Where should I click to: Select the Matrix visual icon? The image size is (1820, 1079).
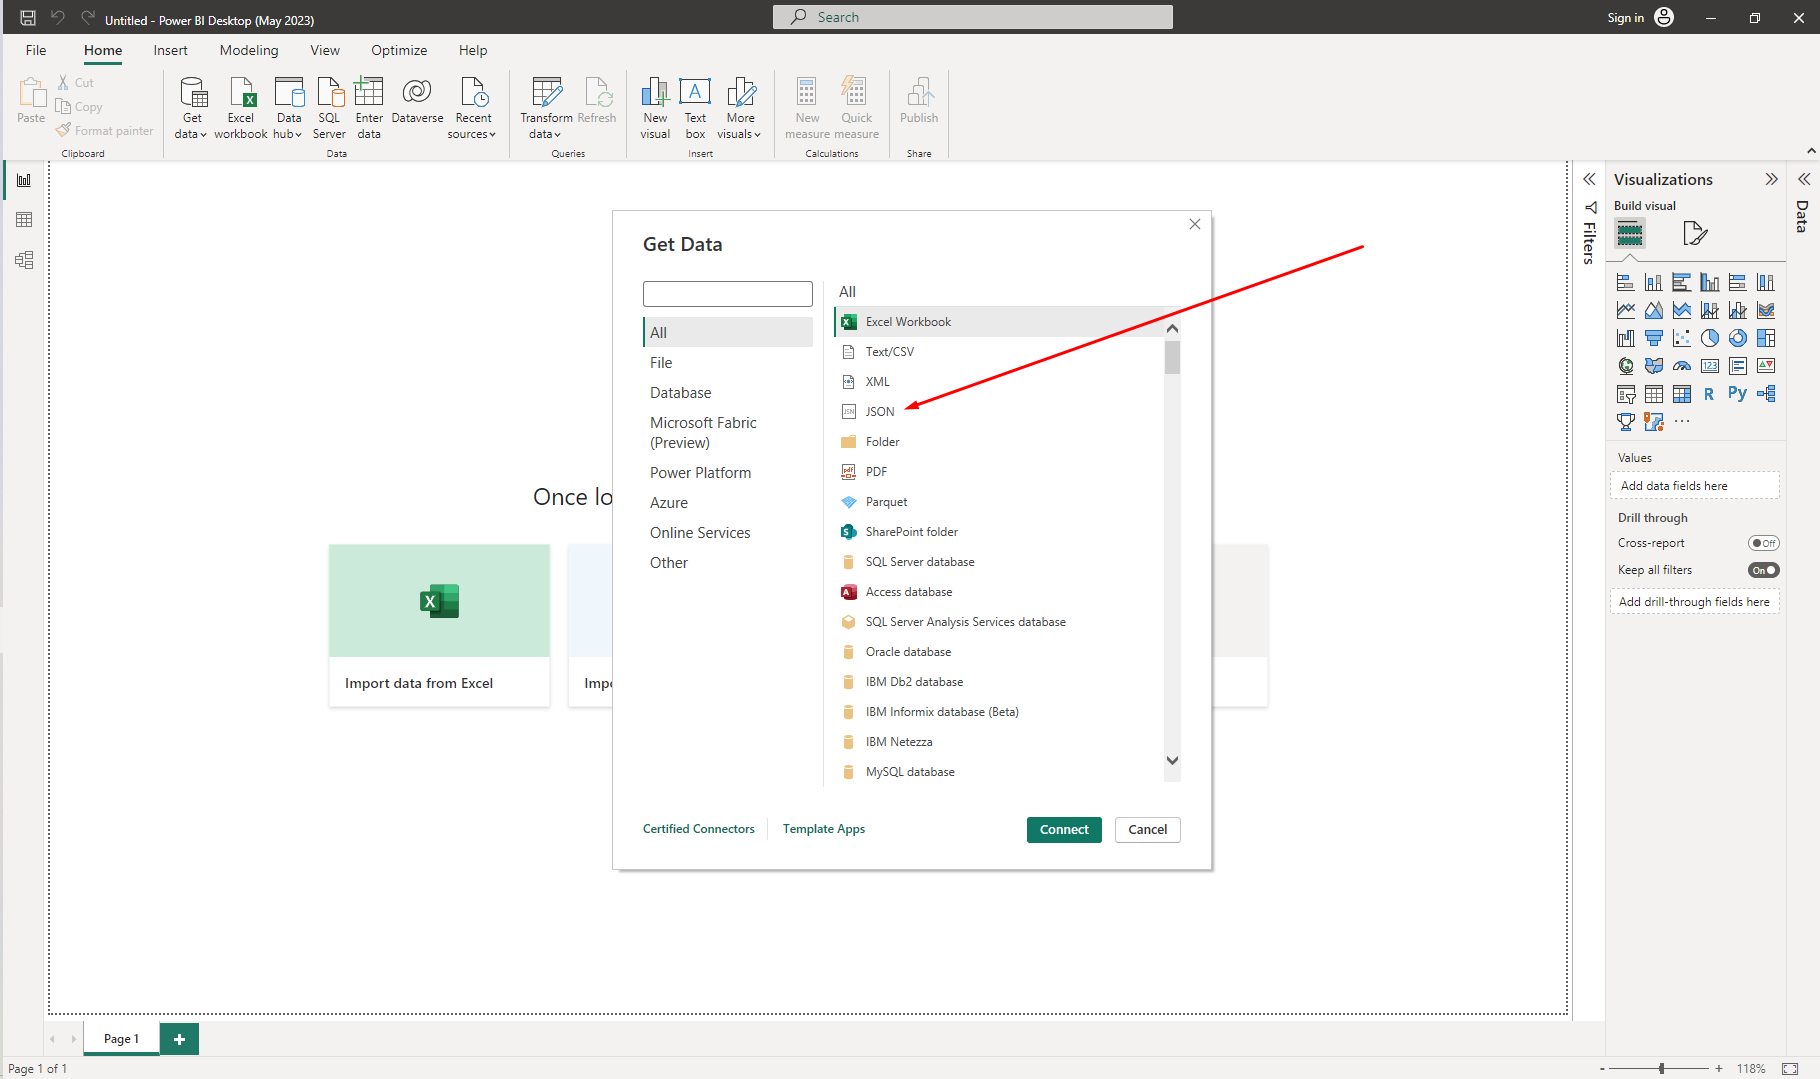[x=1682, y=395]
